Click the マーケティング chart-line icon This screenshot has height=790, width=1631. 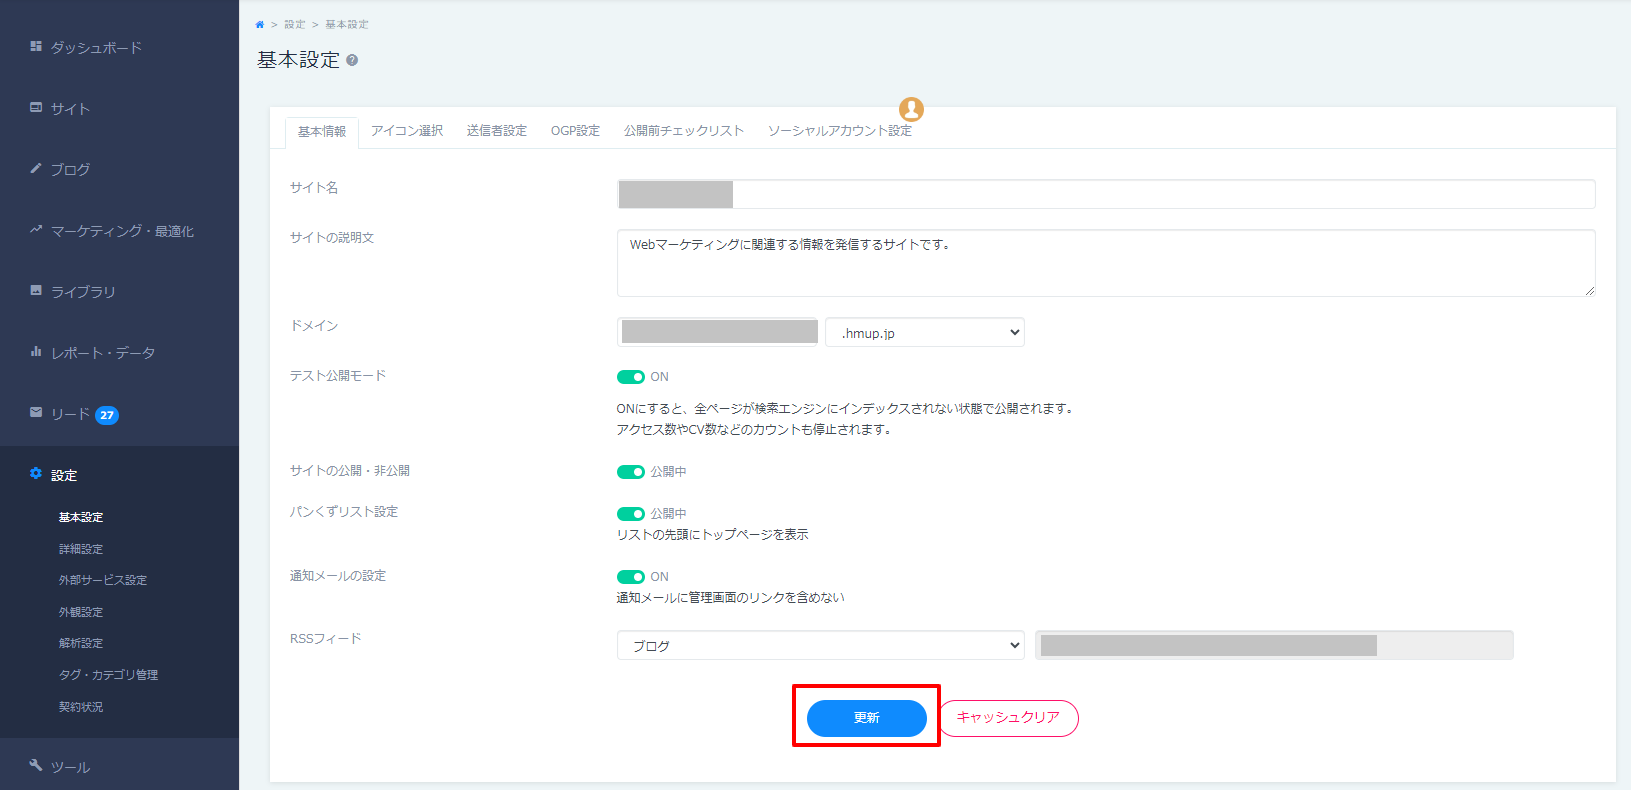[36, 229]
